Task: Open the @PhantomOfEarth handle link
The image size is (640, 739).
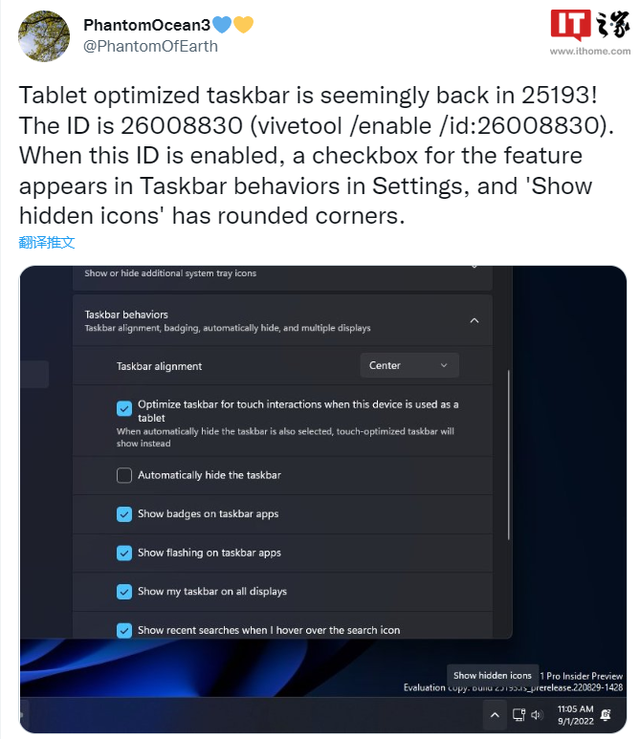Action: pyautogui.click(x=150, y=46)
